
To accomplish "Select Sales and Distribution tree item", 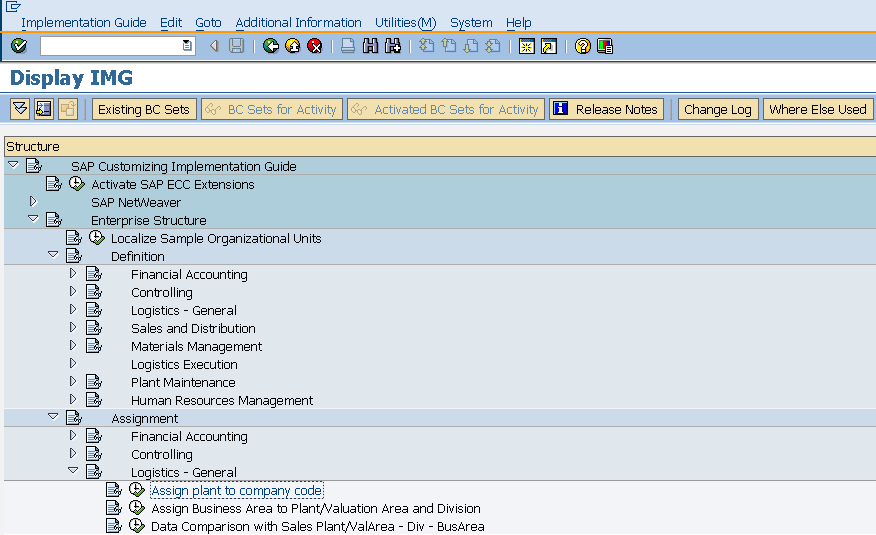I will (x=193, y=328).
